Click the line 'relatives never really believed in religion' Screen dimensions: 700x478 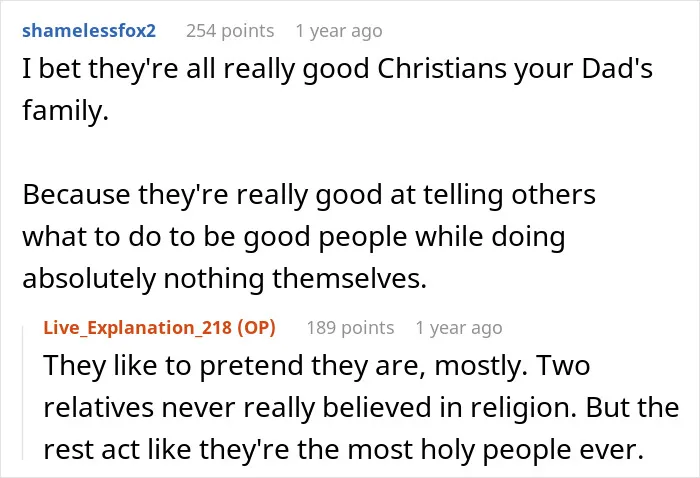click(361, 407)
